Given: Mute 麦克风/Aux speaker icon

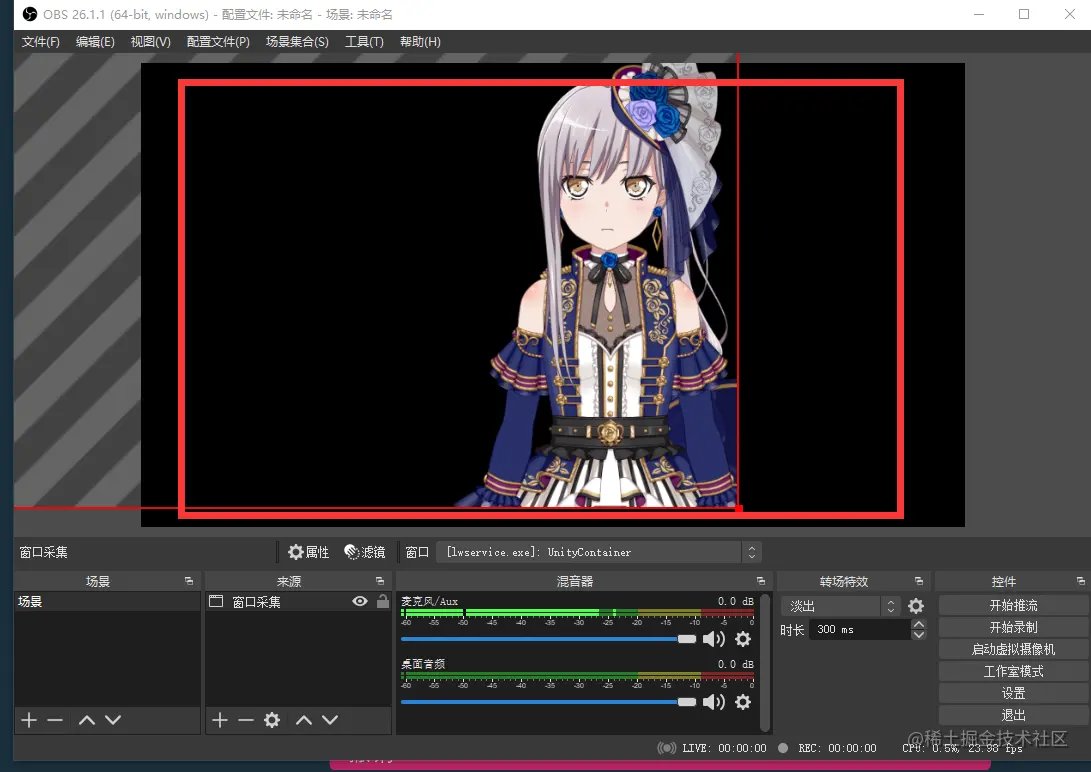Looking at the screenshot, I should click(x=714, y=639).
